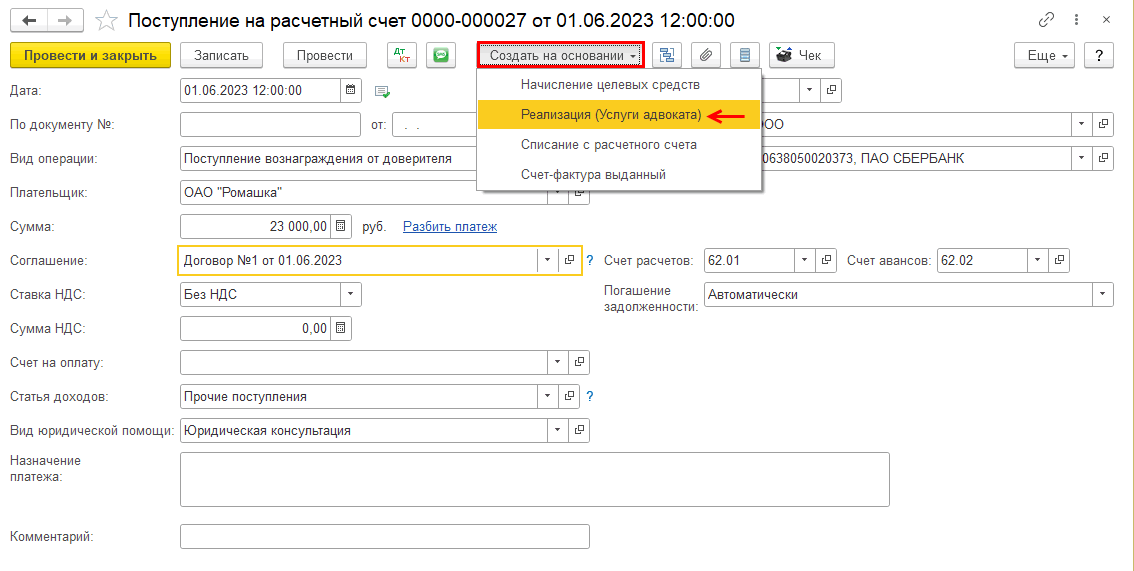Add document to favorites with star icon
Screen dimensions: 1134x571
105,20
